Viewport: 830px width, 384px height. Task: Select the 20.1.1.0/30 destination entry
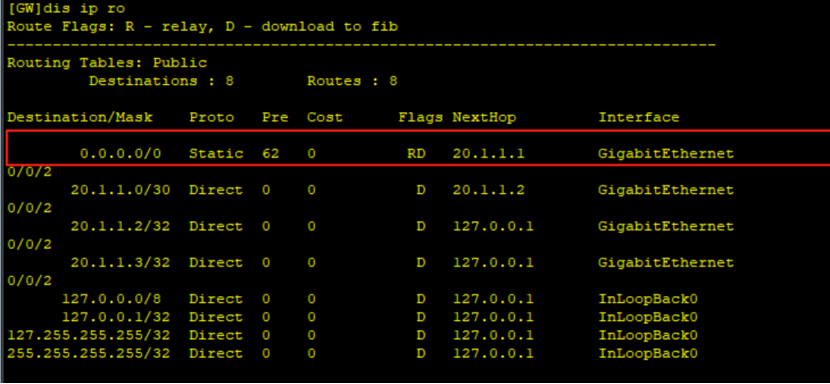tap(121, 190)
